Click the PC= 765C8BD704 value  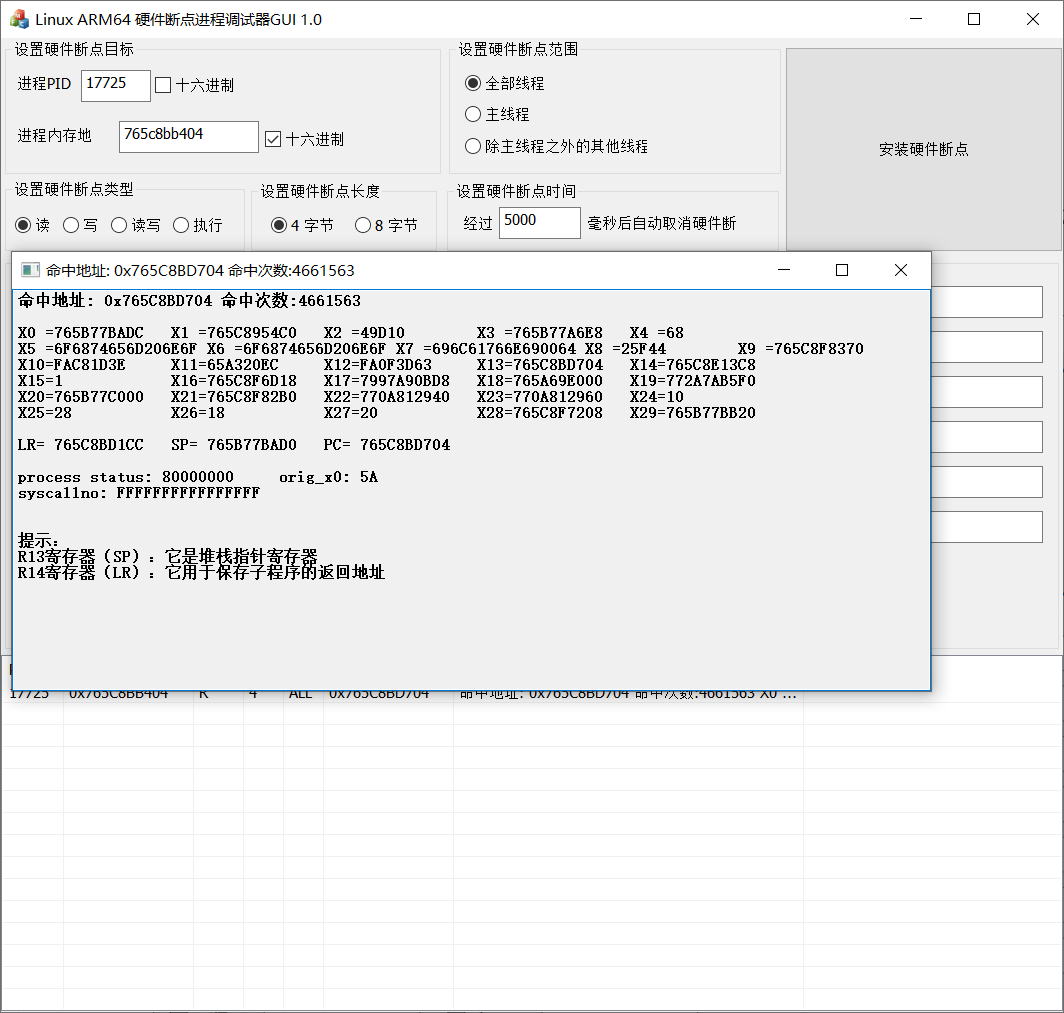click(x=387, y=444)
